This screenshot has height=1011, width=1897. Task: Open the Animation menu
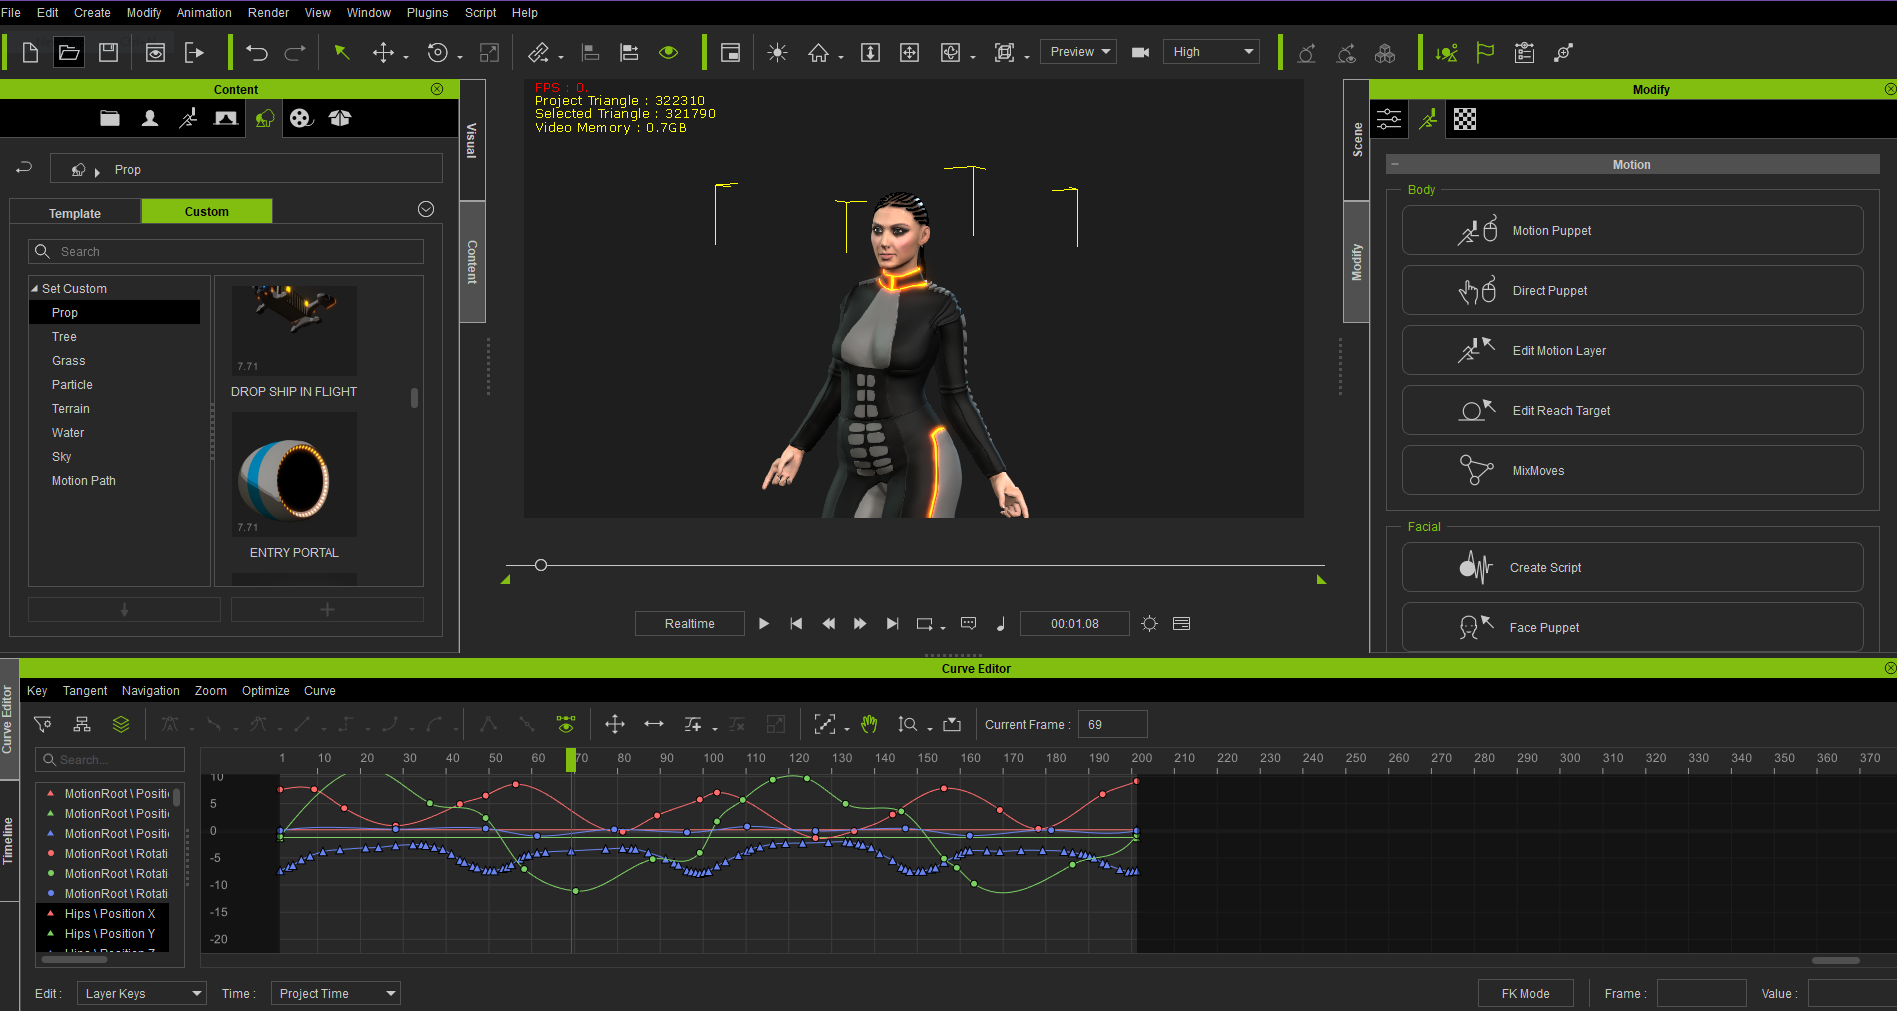[204, 13]
